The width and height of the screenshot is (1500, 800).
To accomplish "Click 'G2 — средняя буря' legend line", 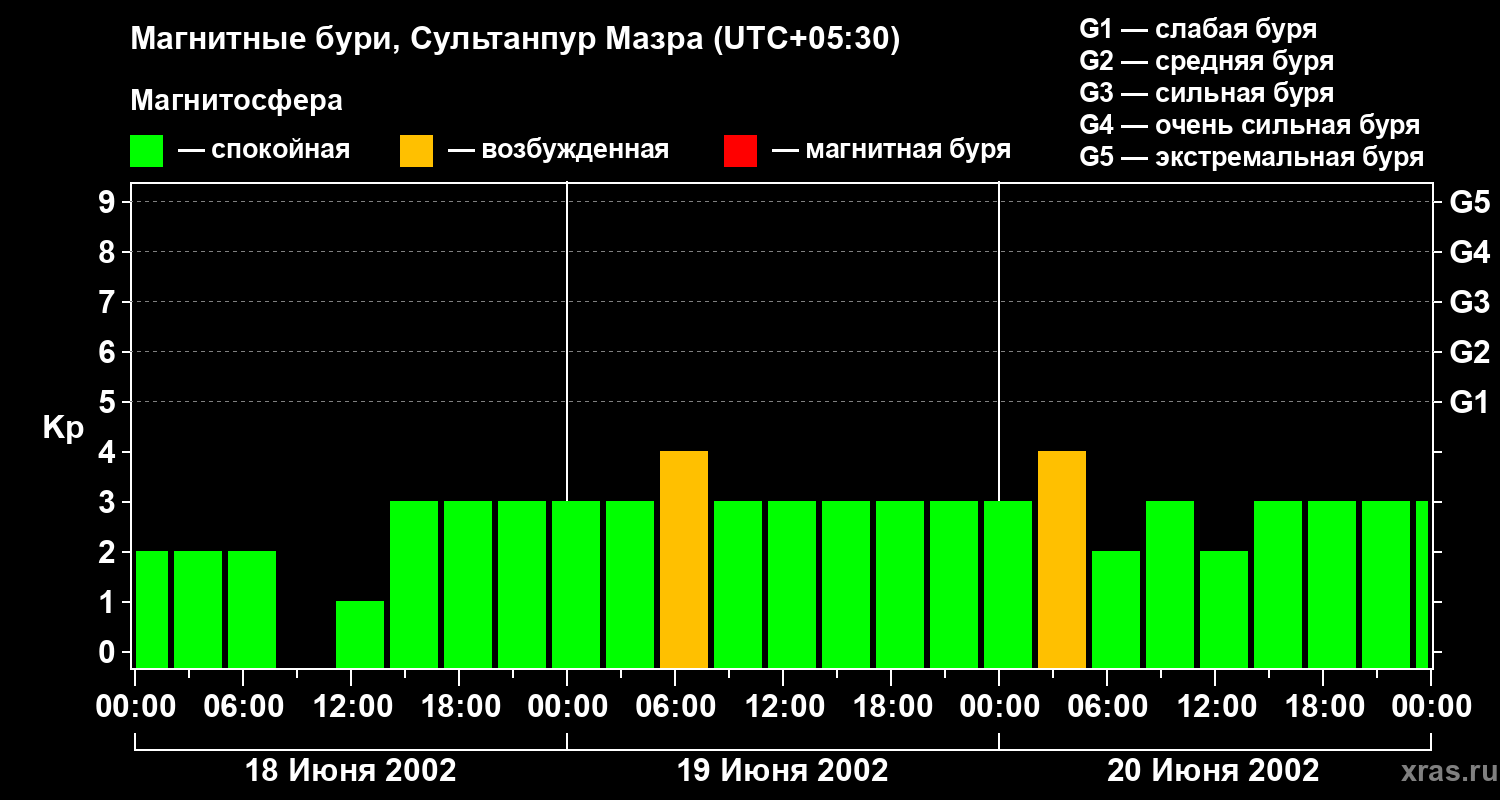I will [1207, 61].
